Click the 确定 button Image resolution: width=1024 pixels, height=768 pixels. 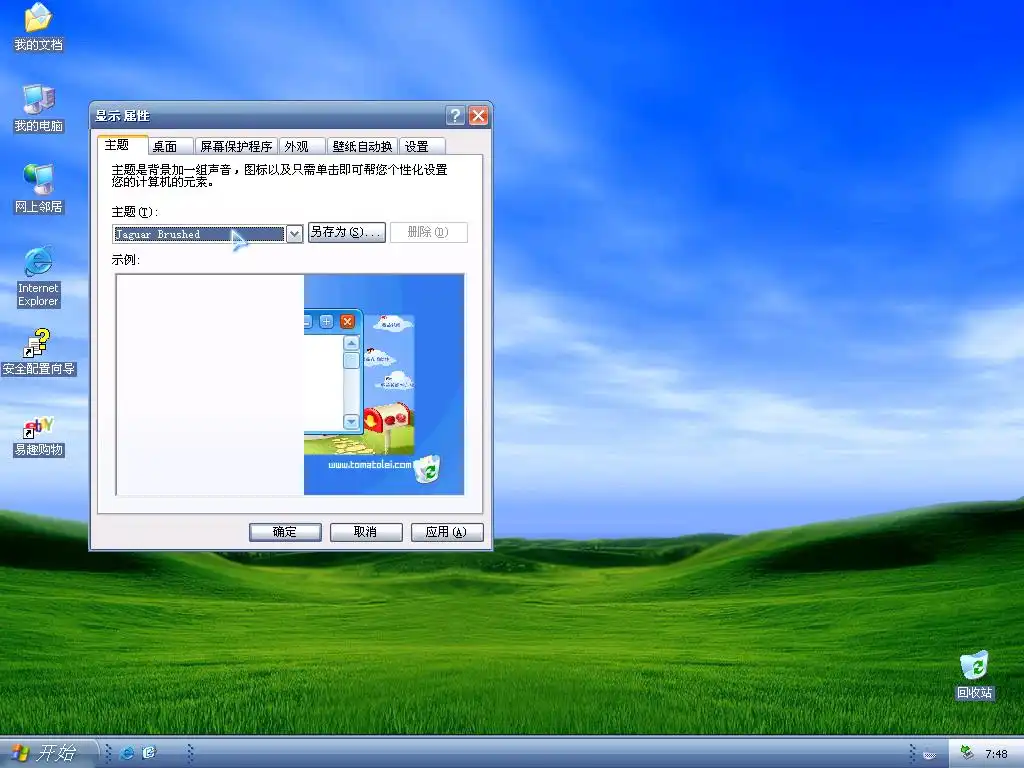coord(285,532)
